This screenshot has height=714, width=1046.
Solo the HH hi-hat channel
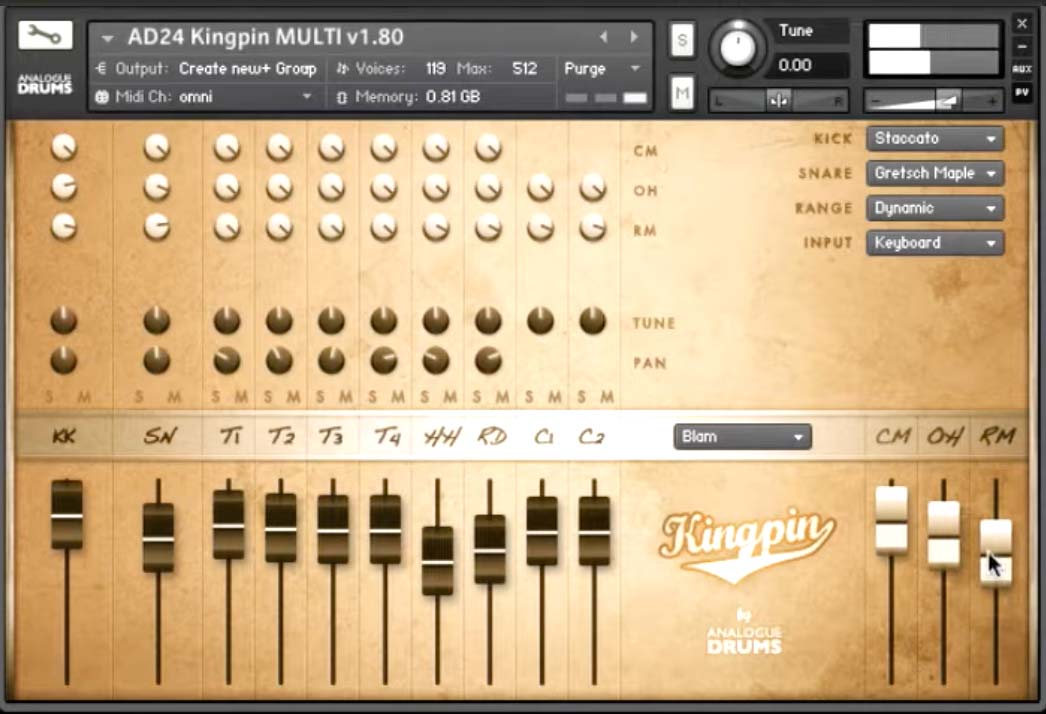[425, 397]
